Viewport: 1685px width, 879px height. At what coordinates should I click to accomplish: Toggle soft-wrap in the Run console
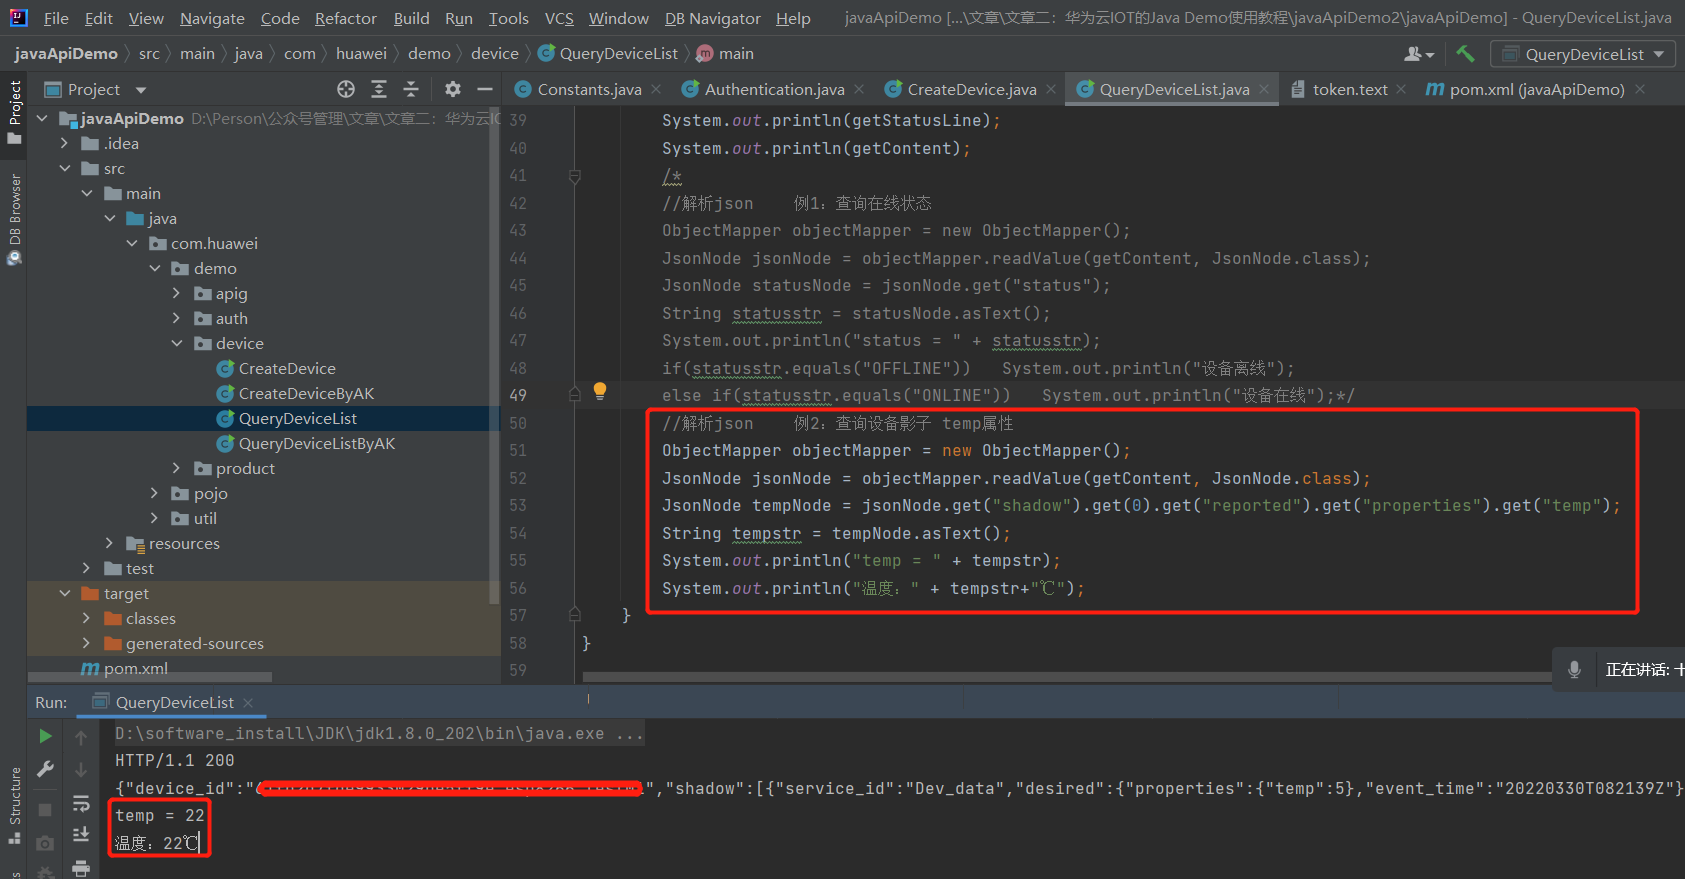81,803
